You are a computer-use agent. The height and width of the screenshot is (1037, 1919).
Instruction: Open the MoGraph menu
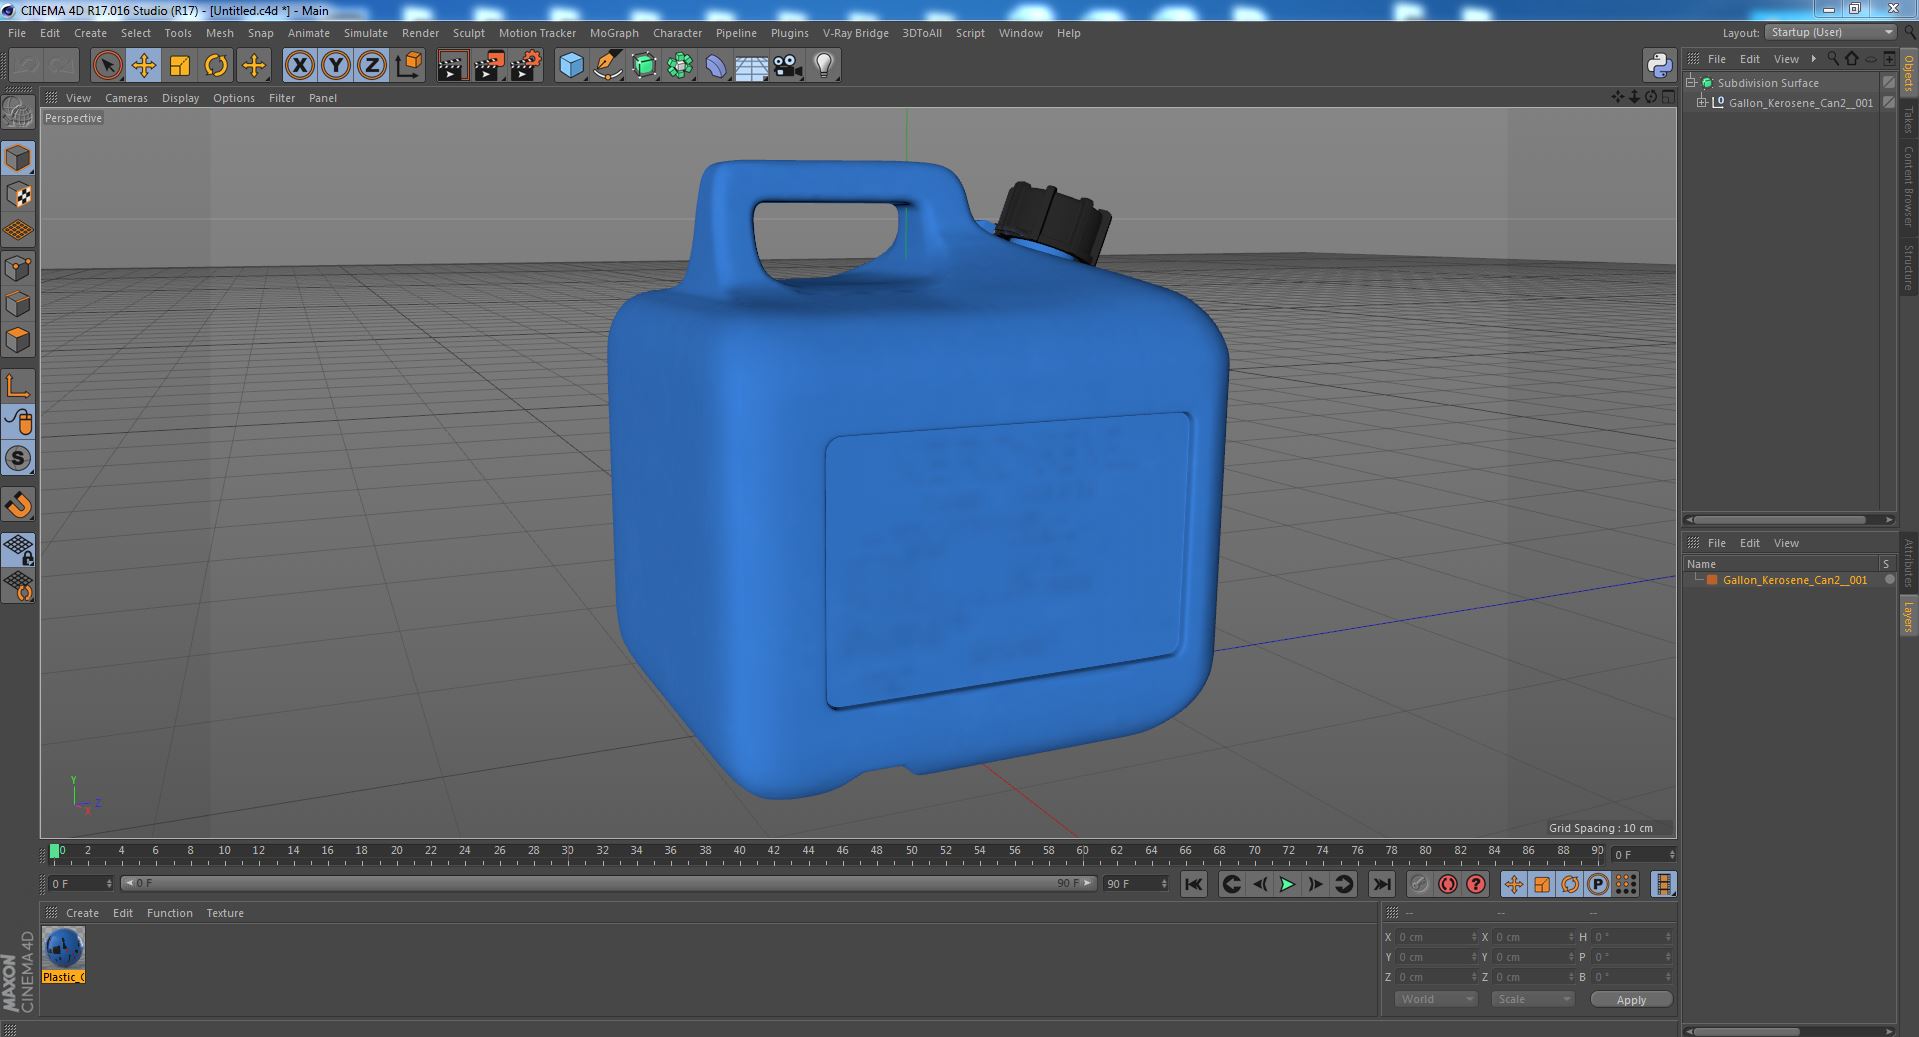click(614, 33)
